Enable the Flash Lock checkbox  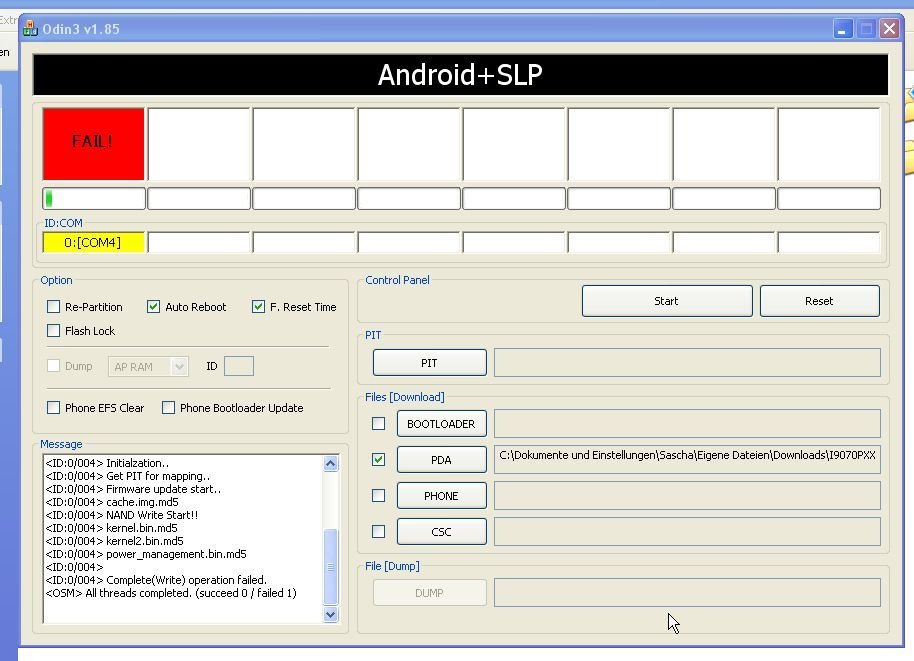point(54,330)
